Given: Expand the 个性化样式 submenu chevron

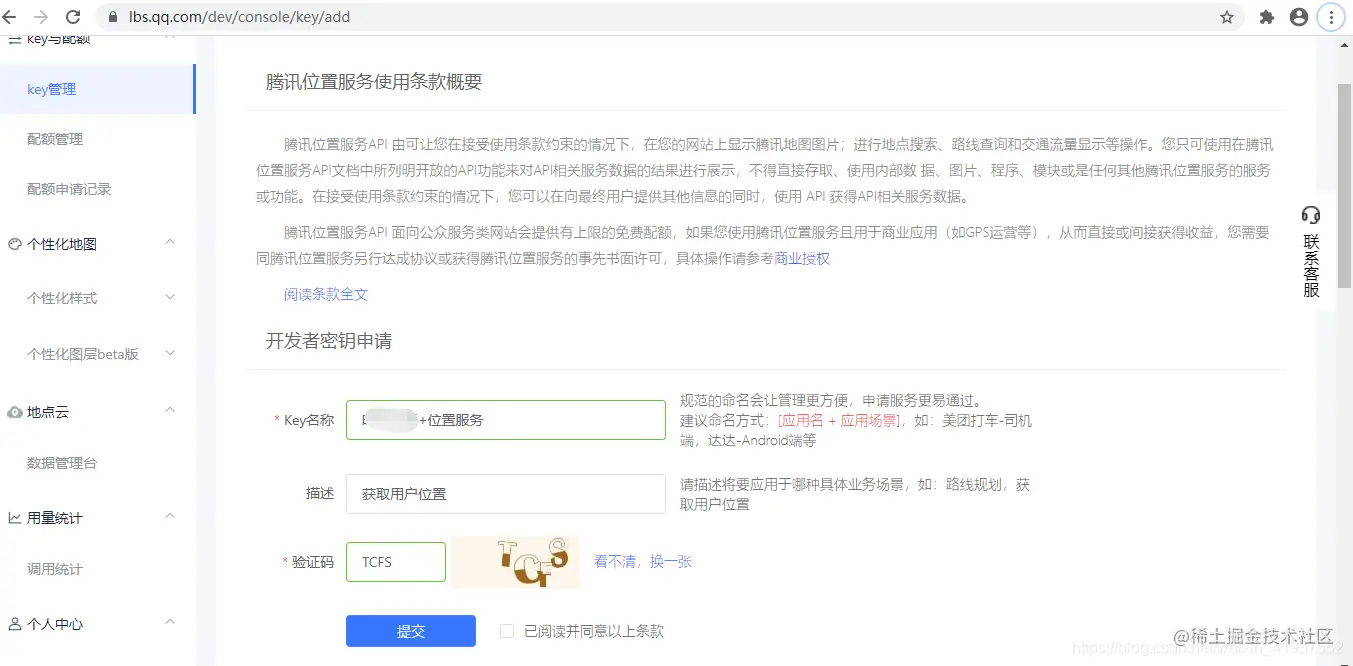Looking at the screenshot, I should [170, 298].
